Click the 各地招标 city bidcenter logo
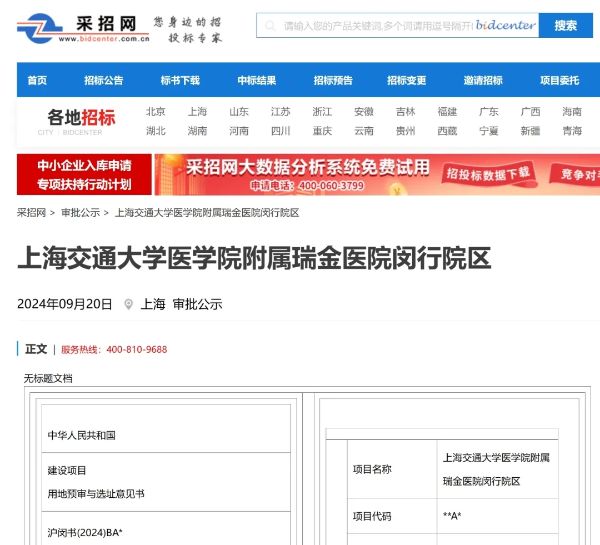This screenshot has height=545, width=600. 81,120
